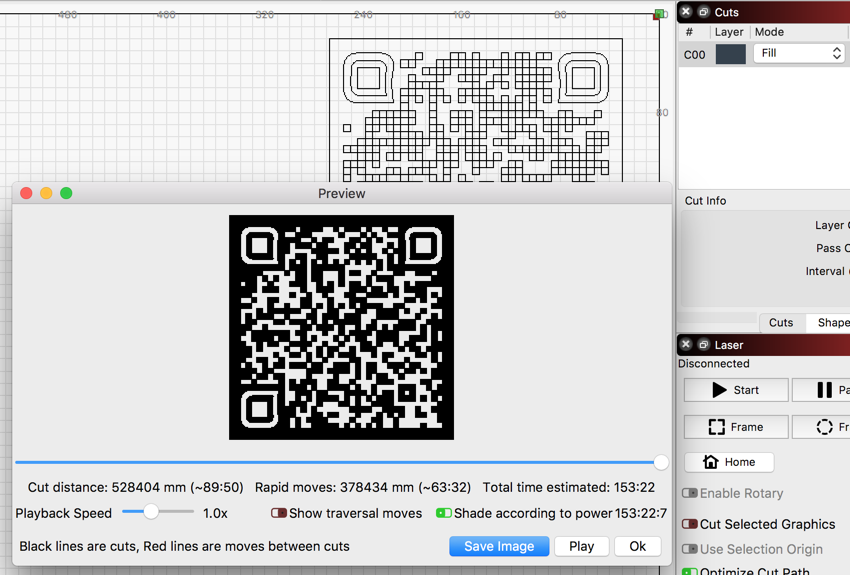Click the circular rubber-band frame button
The image size is (850, 575).
point(821,427)
